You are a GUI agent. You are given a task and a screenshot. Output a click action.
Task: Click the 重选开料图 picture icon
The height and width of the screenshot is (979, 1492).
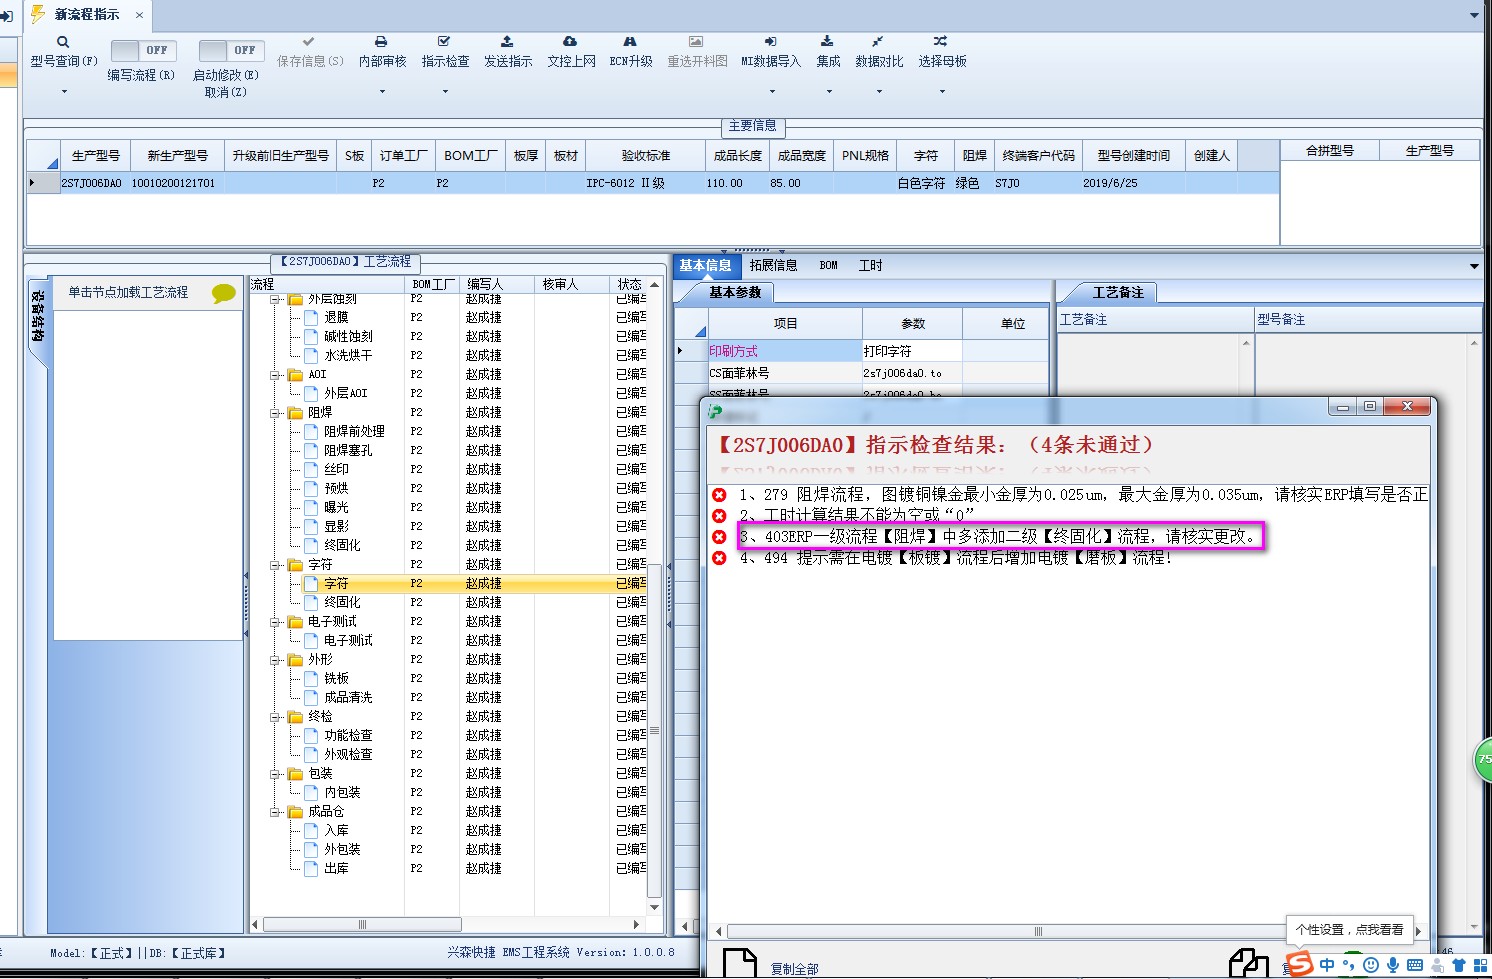[696, 42]
